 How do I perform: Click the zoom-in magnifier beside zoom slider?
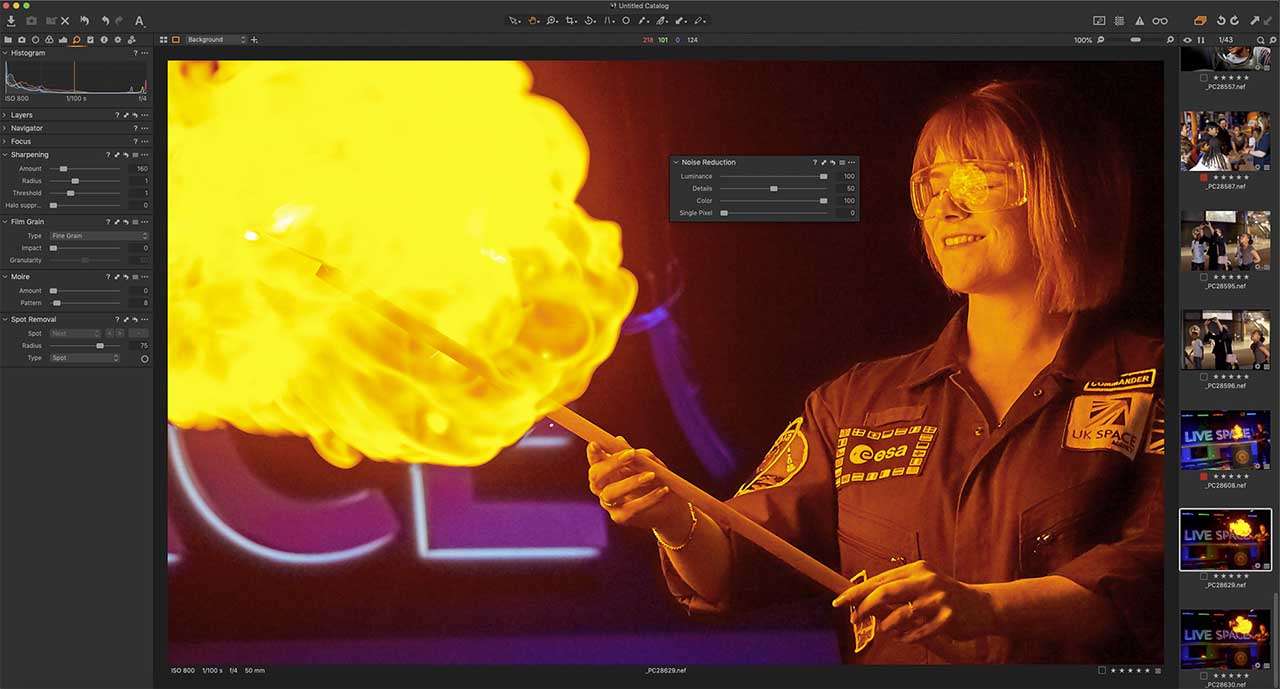click(1169, 40)
